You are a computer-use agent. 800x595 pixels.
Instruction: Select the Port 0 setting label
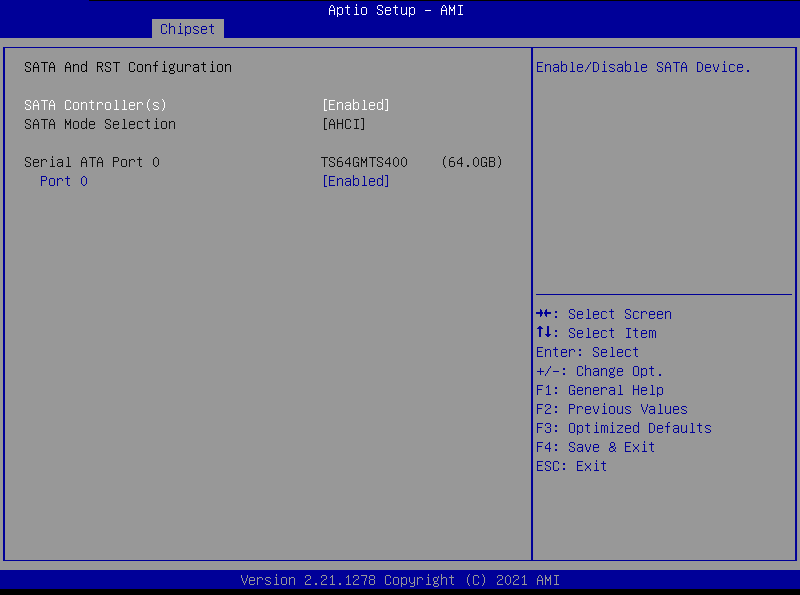click(64, 181)
